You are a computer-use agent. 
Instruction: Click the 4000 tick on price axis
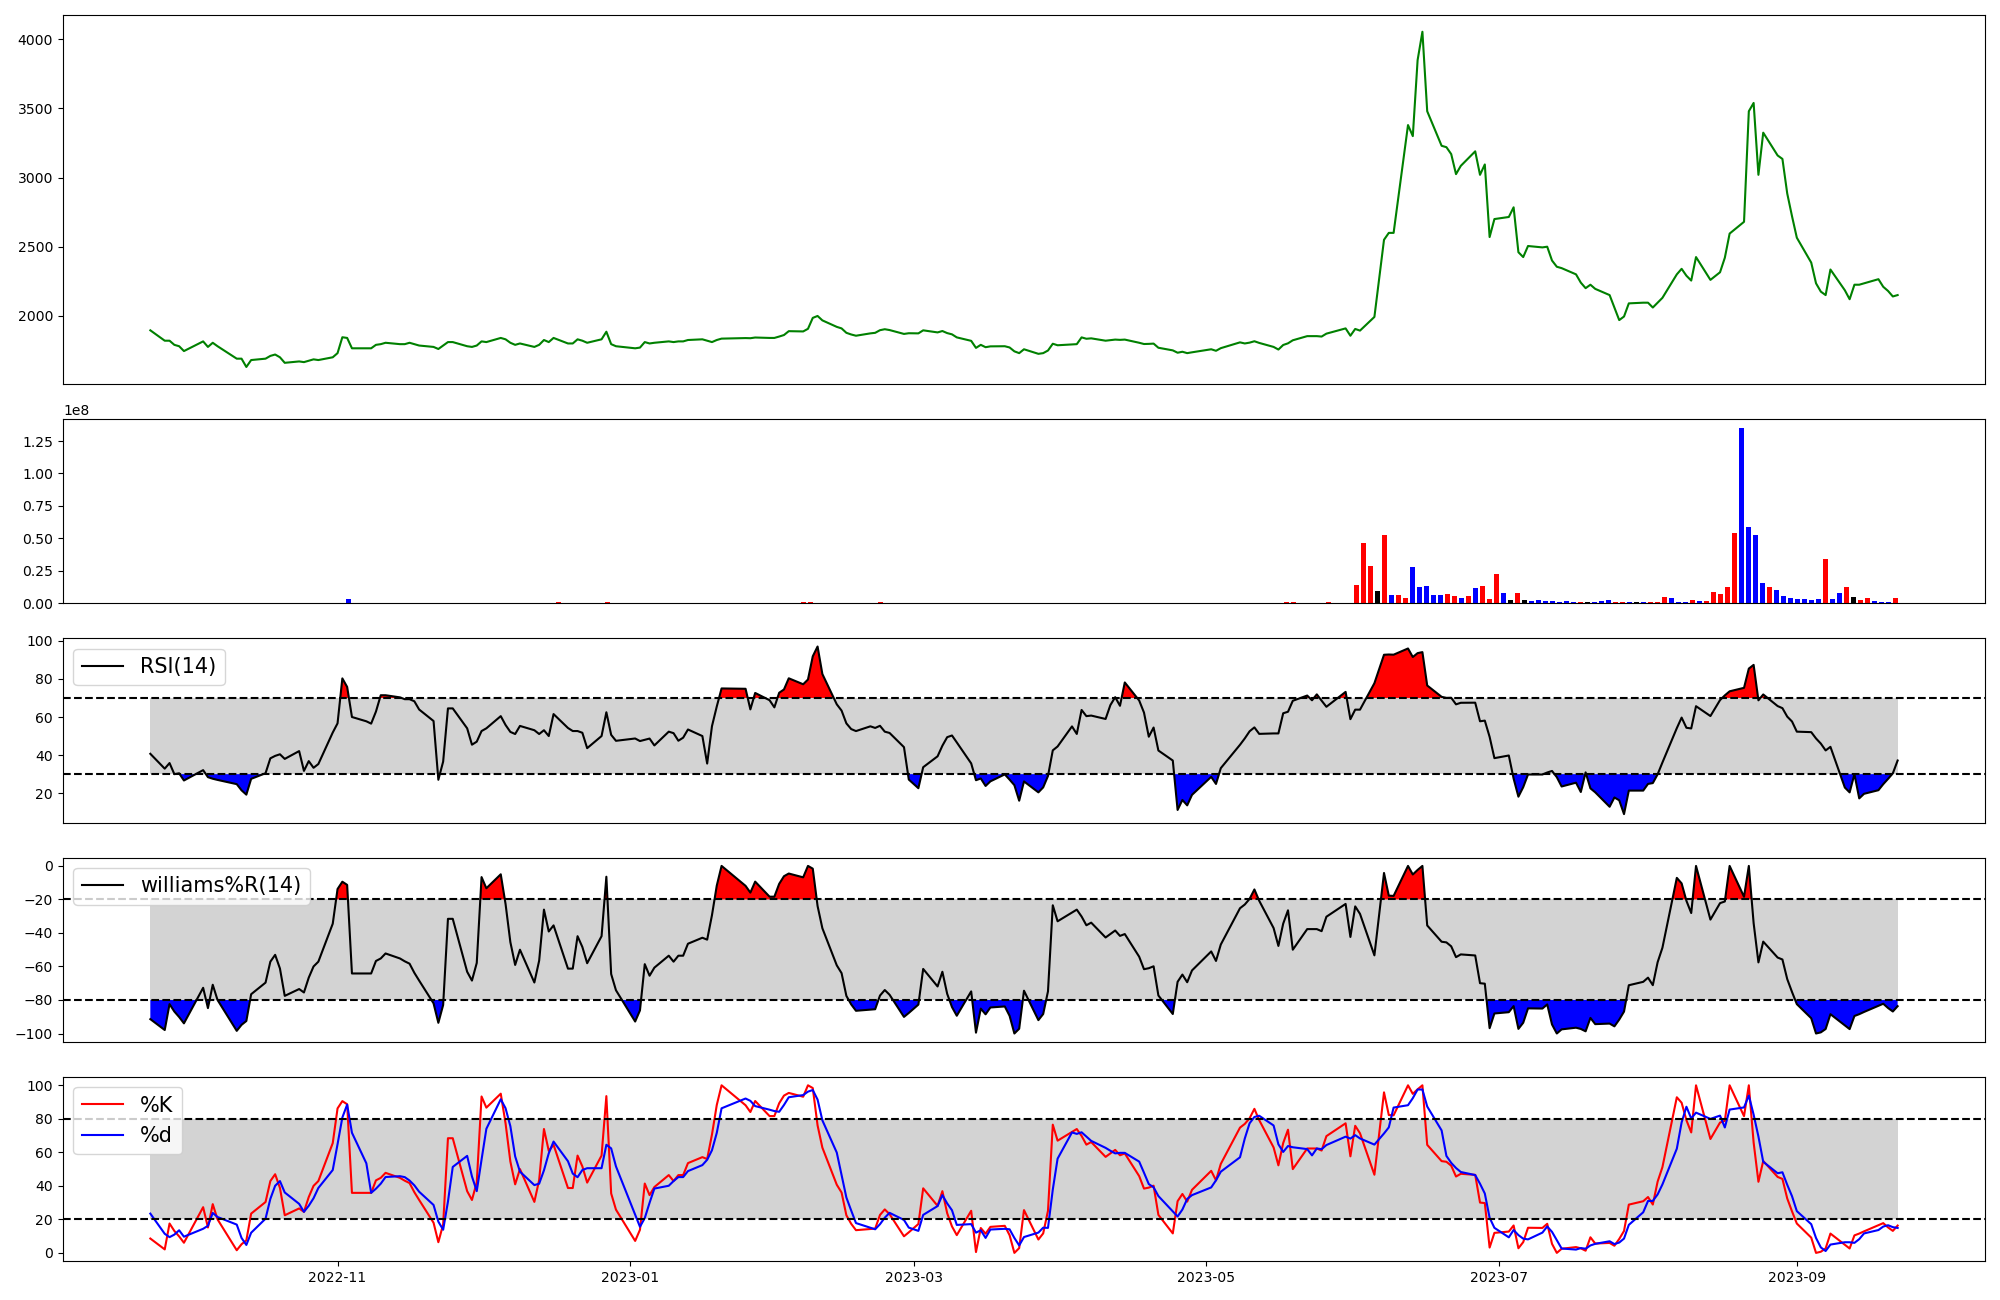coord(35,40)
